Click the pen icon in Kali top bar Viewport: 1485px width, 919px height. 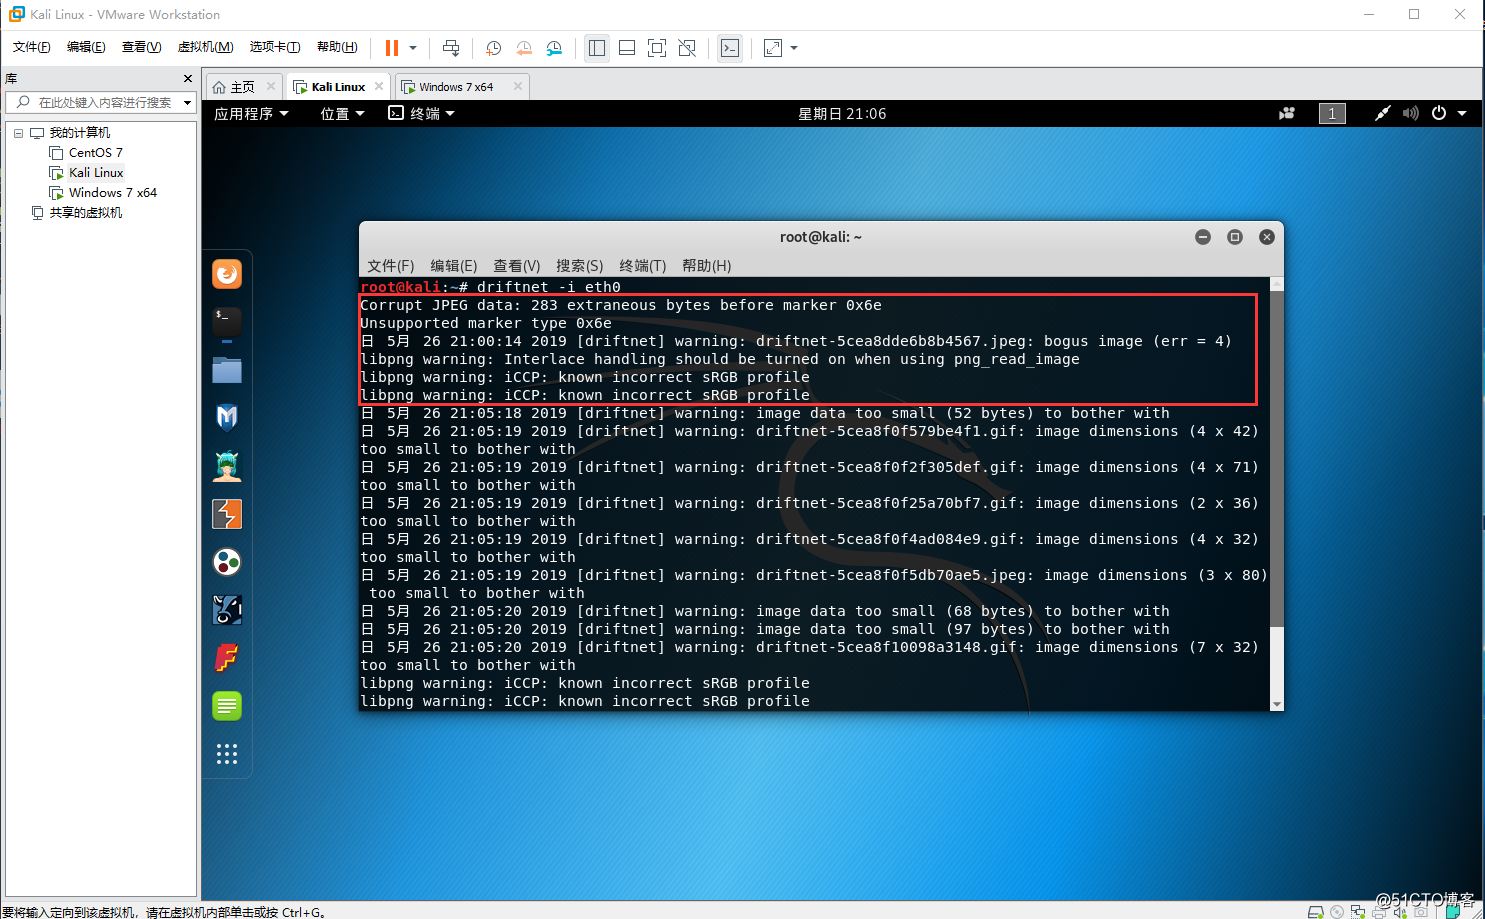tap(1382, 113)
